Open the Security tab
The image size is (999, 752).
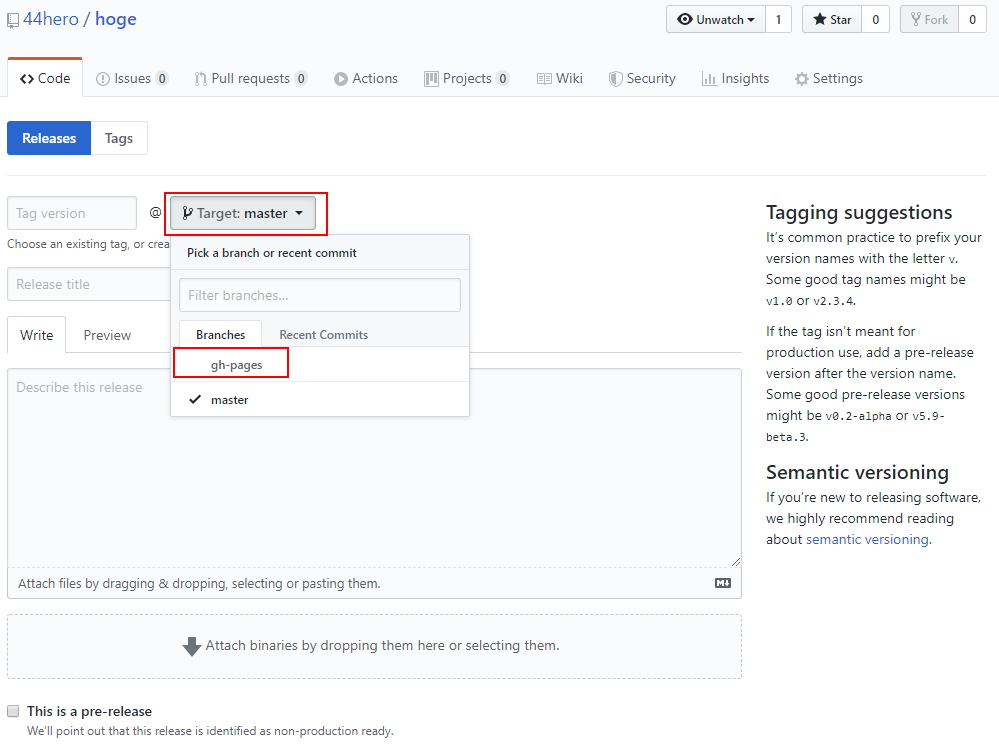(642, 78)
